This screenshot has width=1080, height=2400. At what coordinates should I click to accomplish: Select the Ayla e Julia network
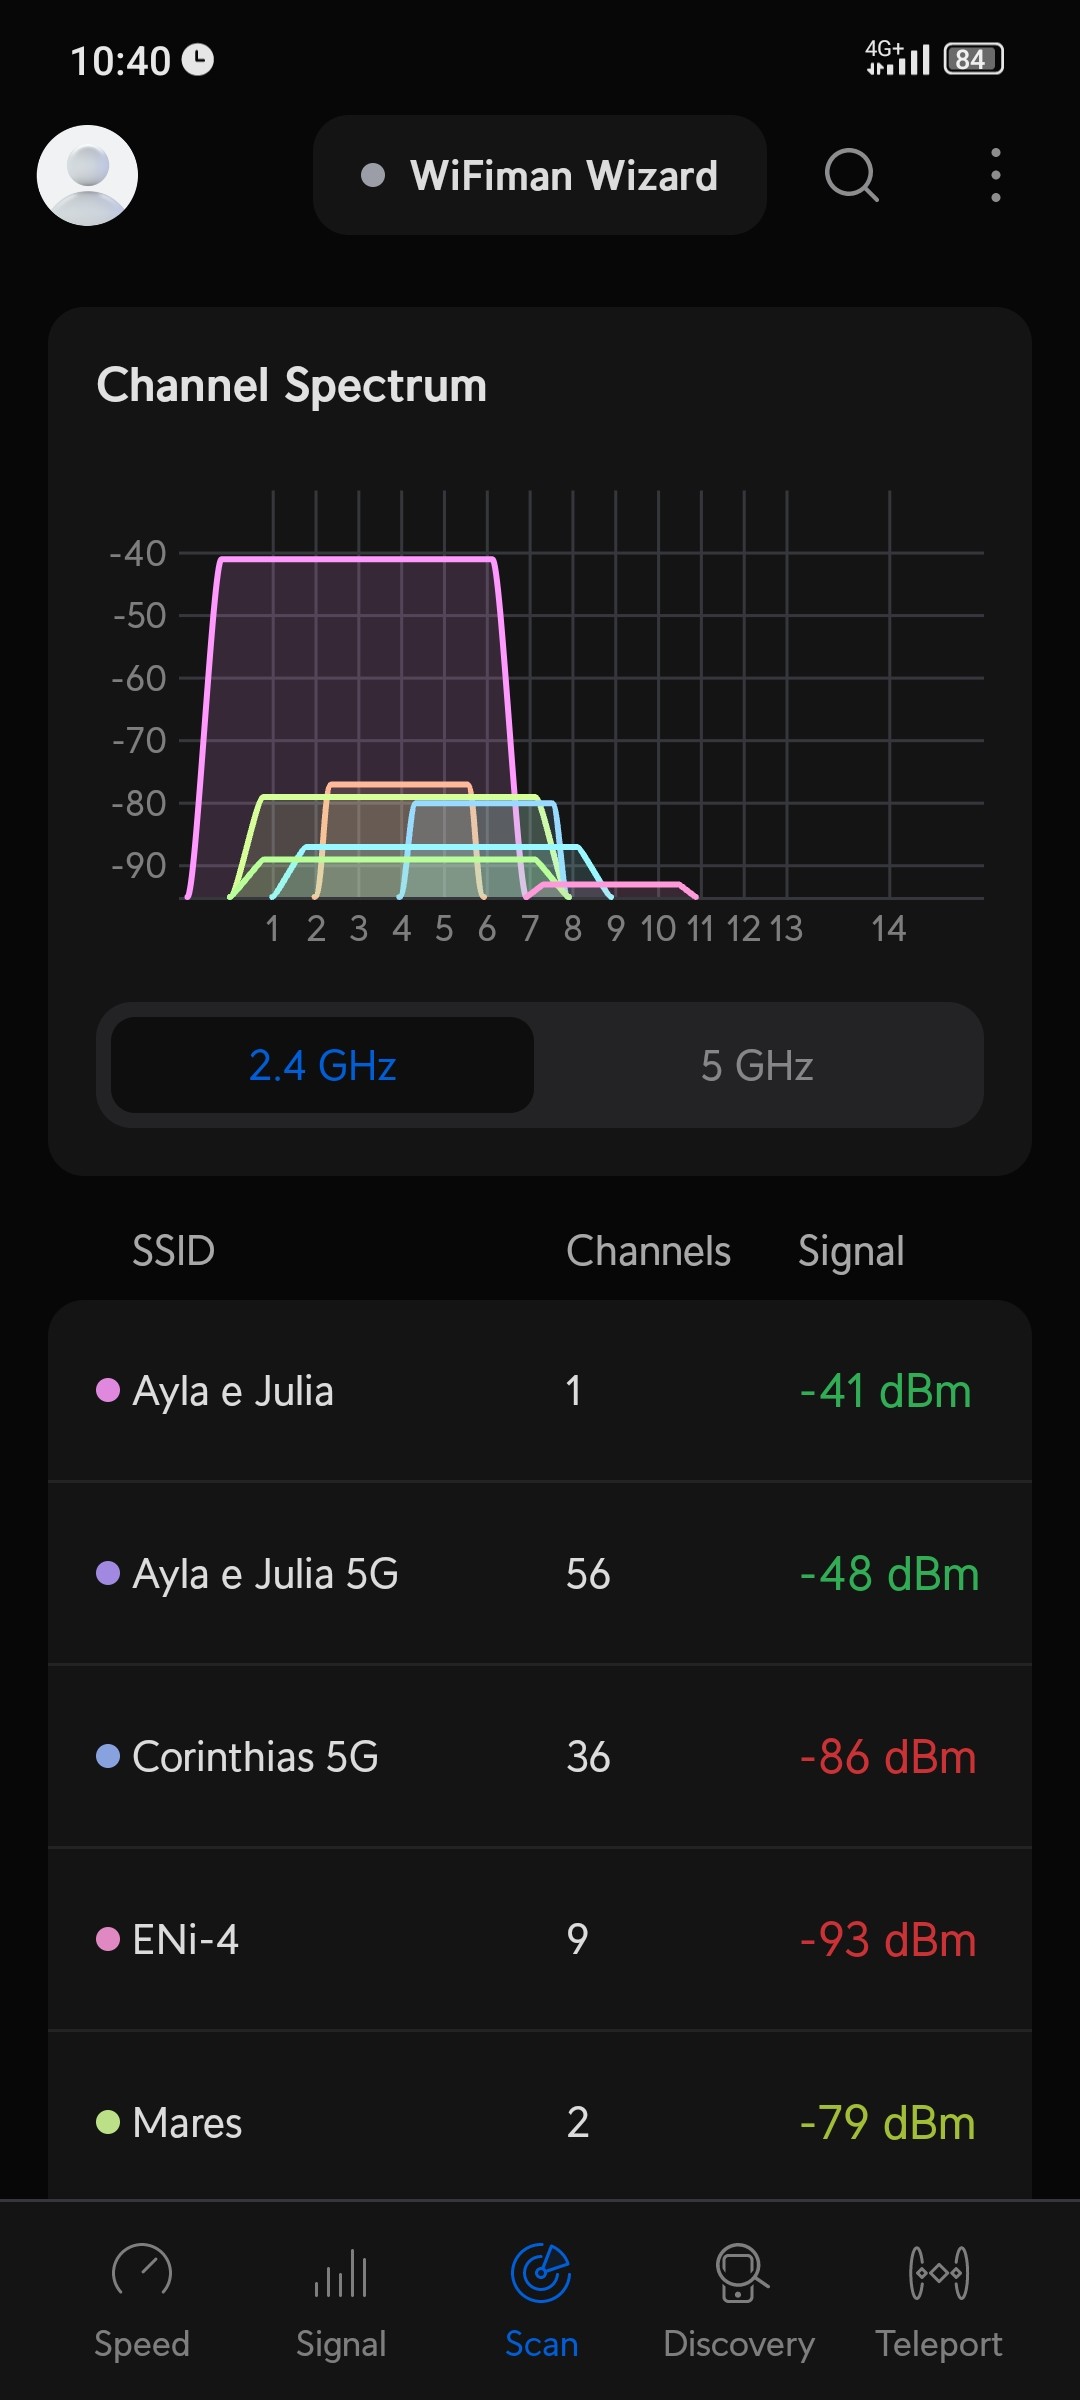pos(540,1391)
